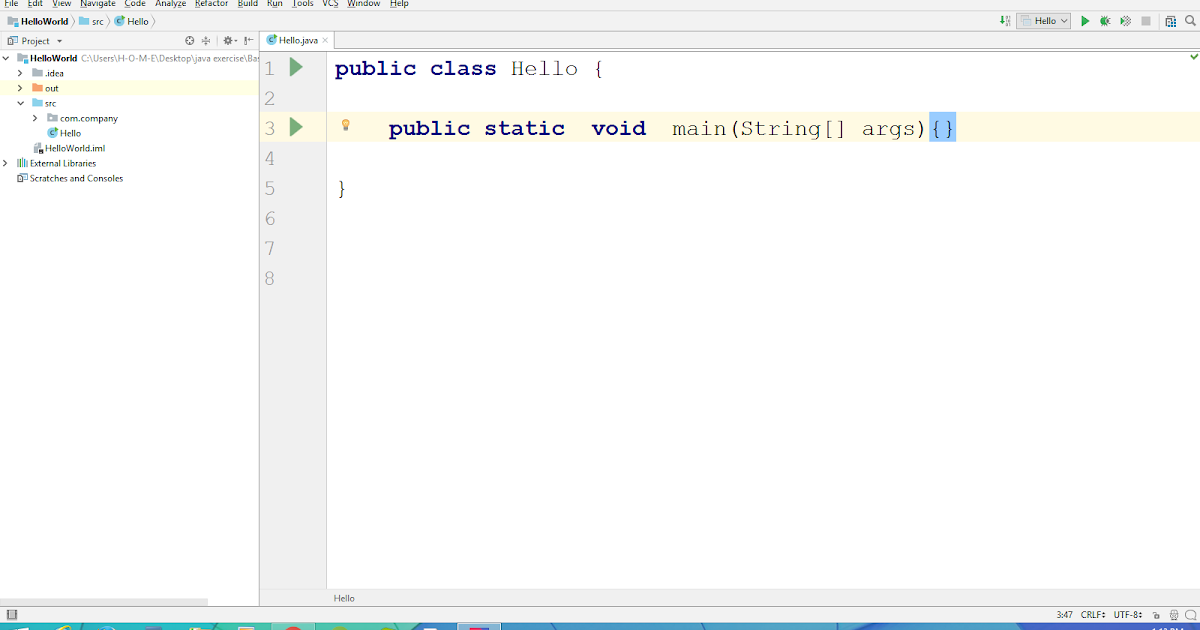Change file encoding via the UTF-8 dropdown
Screen dimensions: 1200x630
[x=1127, y=614]
